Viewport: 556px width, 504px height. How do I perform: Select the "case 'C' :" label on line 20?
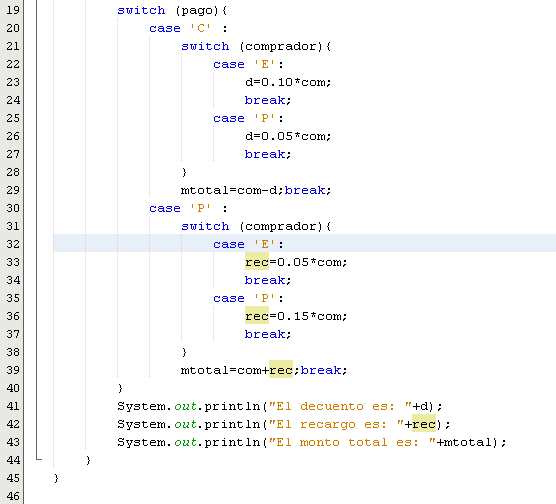(x=188, y=28)
